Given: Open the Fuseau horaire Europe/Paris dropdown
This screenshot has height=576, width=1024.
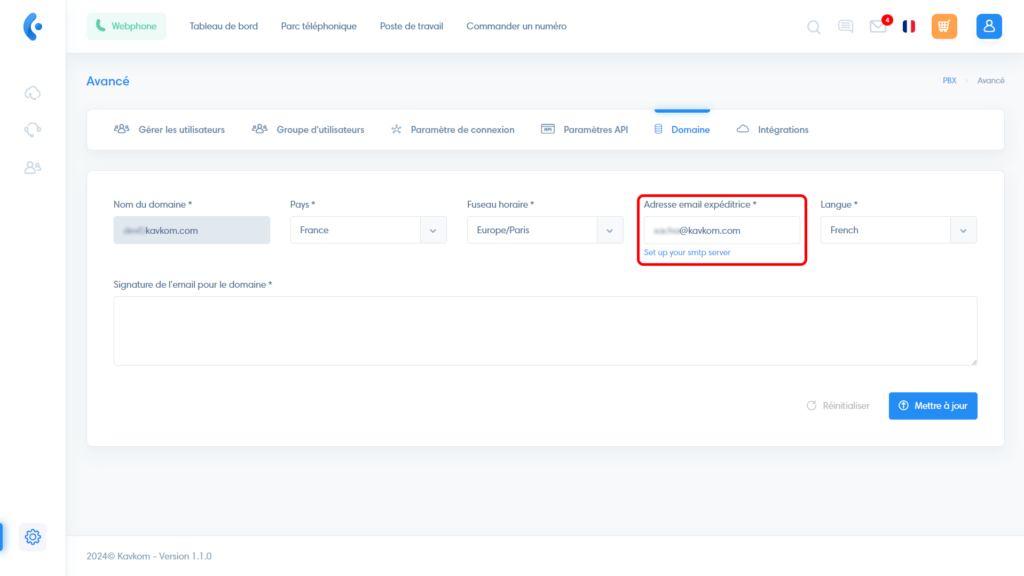Looking at the screenshot, I should (544, 230).
